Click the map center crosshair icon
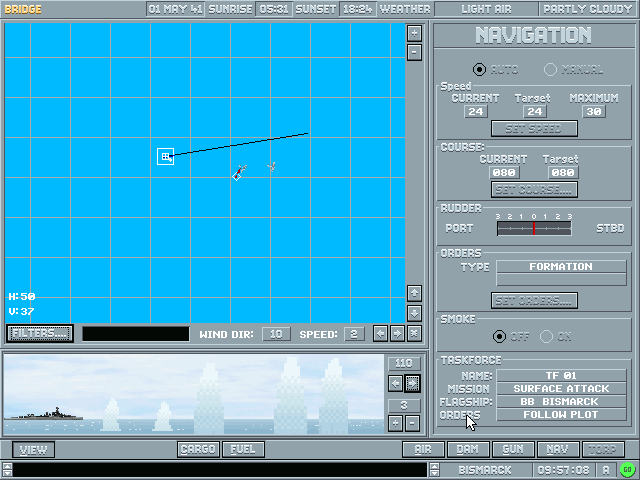Viewport: 640px width, 480px height. pyautogui.click(x=414, y=333)
